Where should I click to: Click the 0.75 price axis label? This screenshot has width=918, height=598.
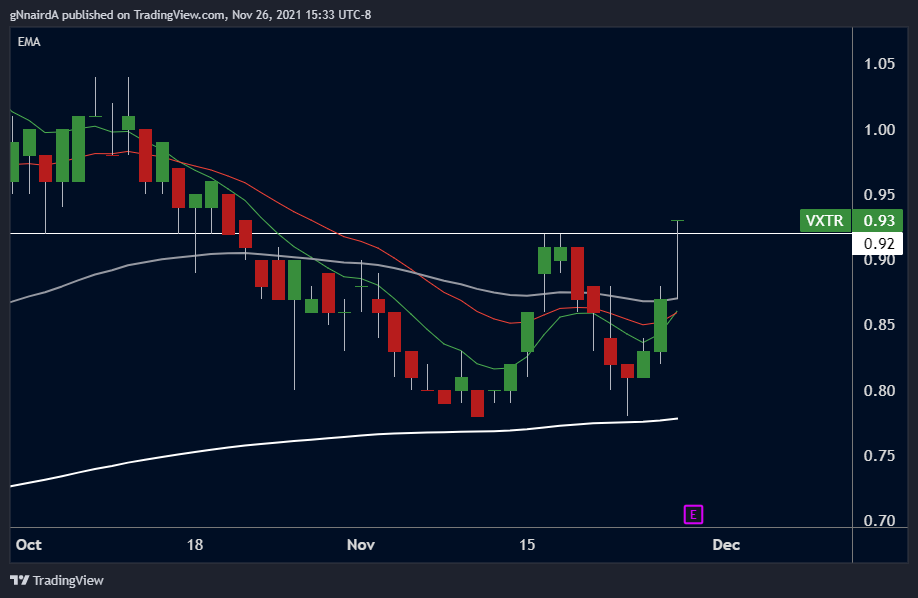(x=879, y=455)
